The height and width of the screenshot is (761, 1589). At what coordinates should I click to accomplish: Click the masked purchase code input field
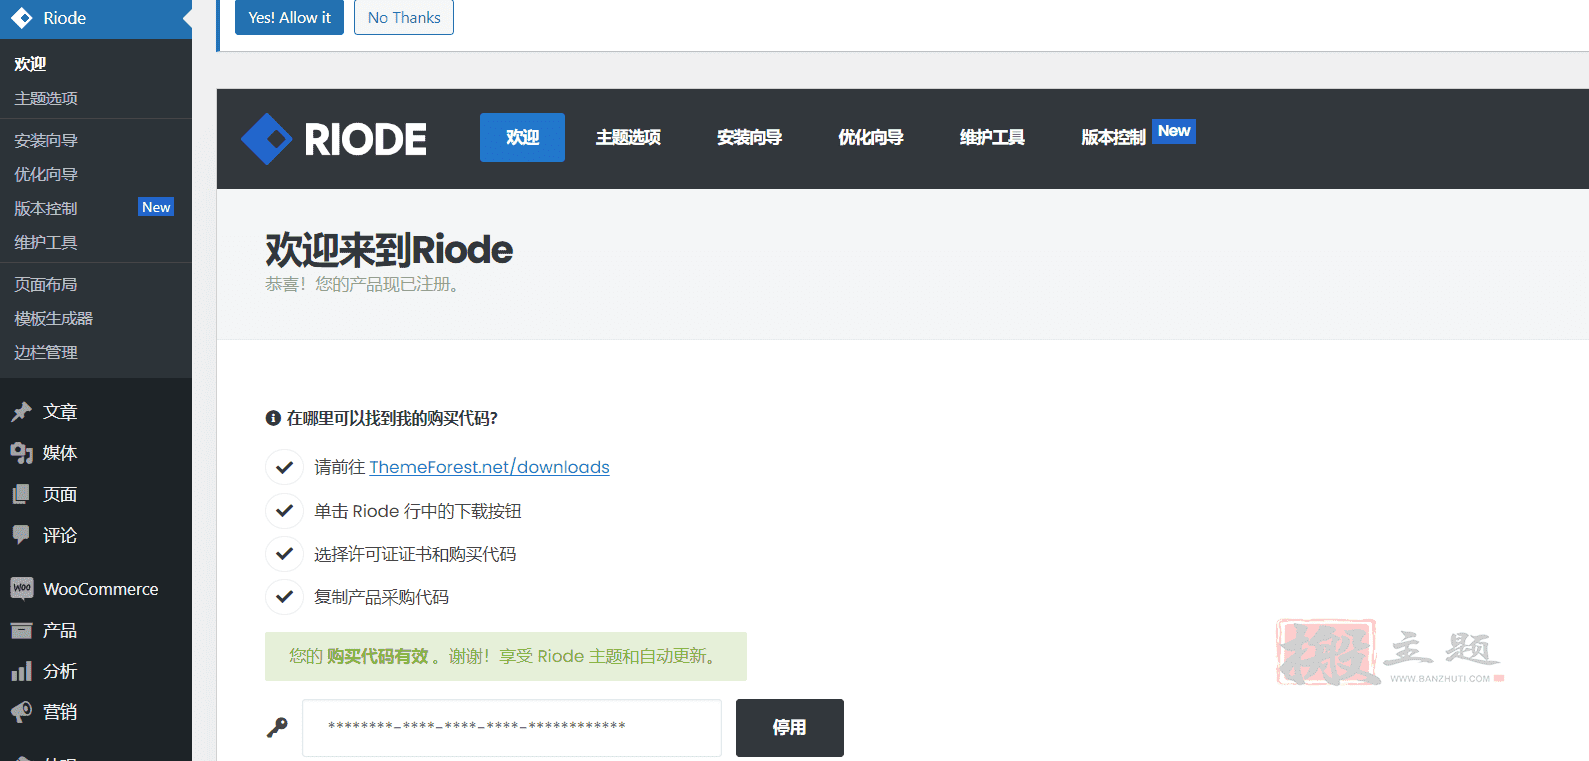(x=512, y=728)
